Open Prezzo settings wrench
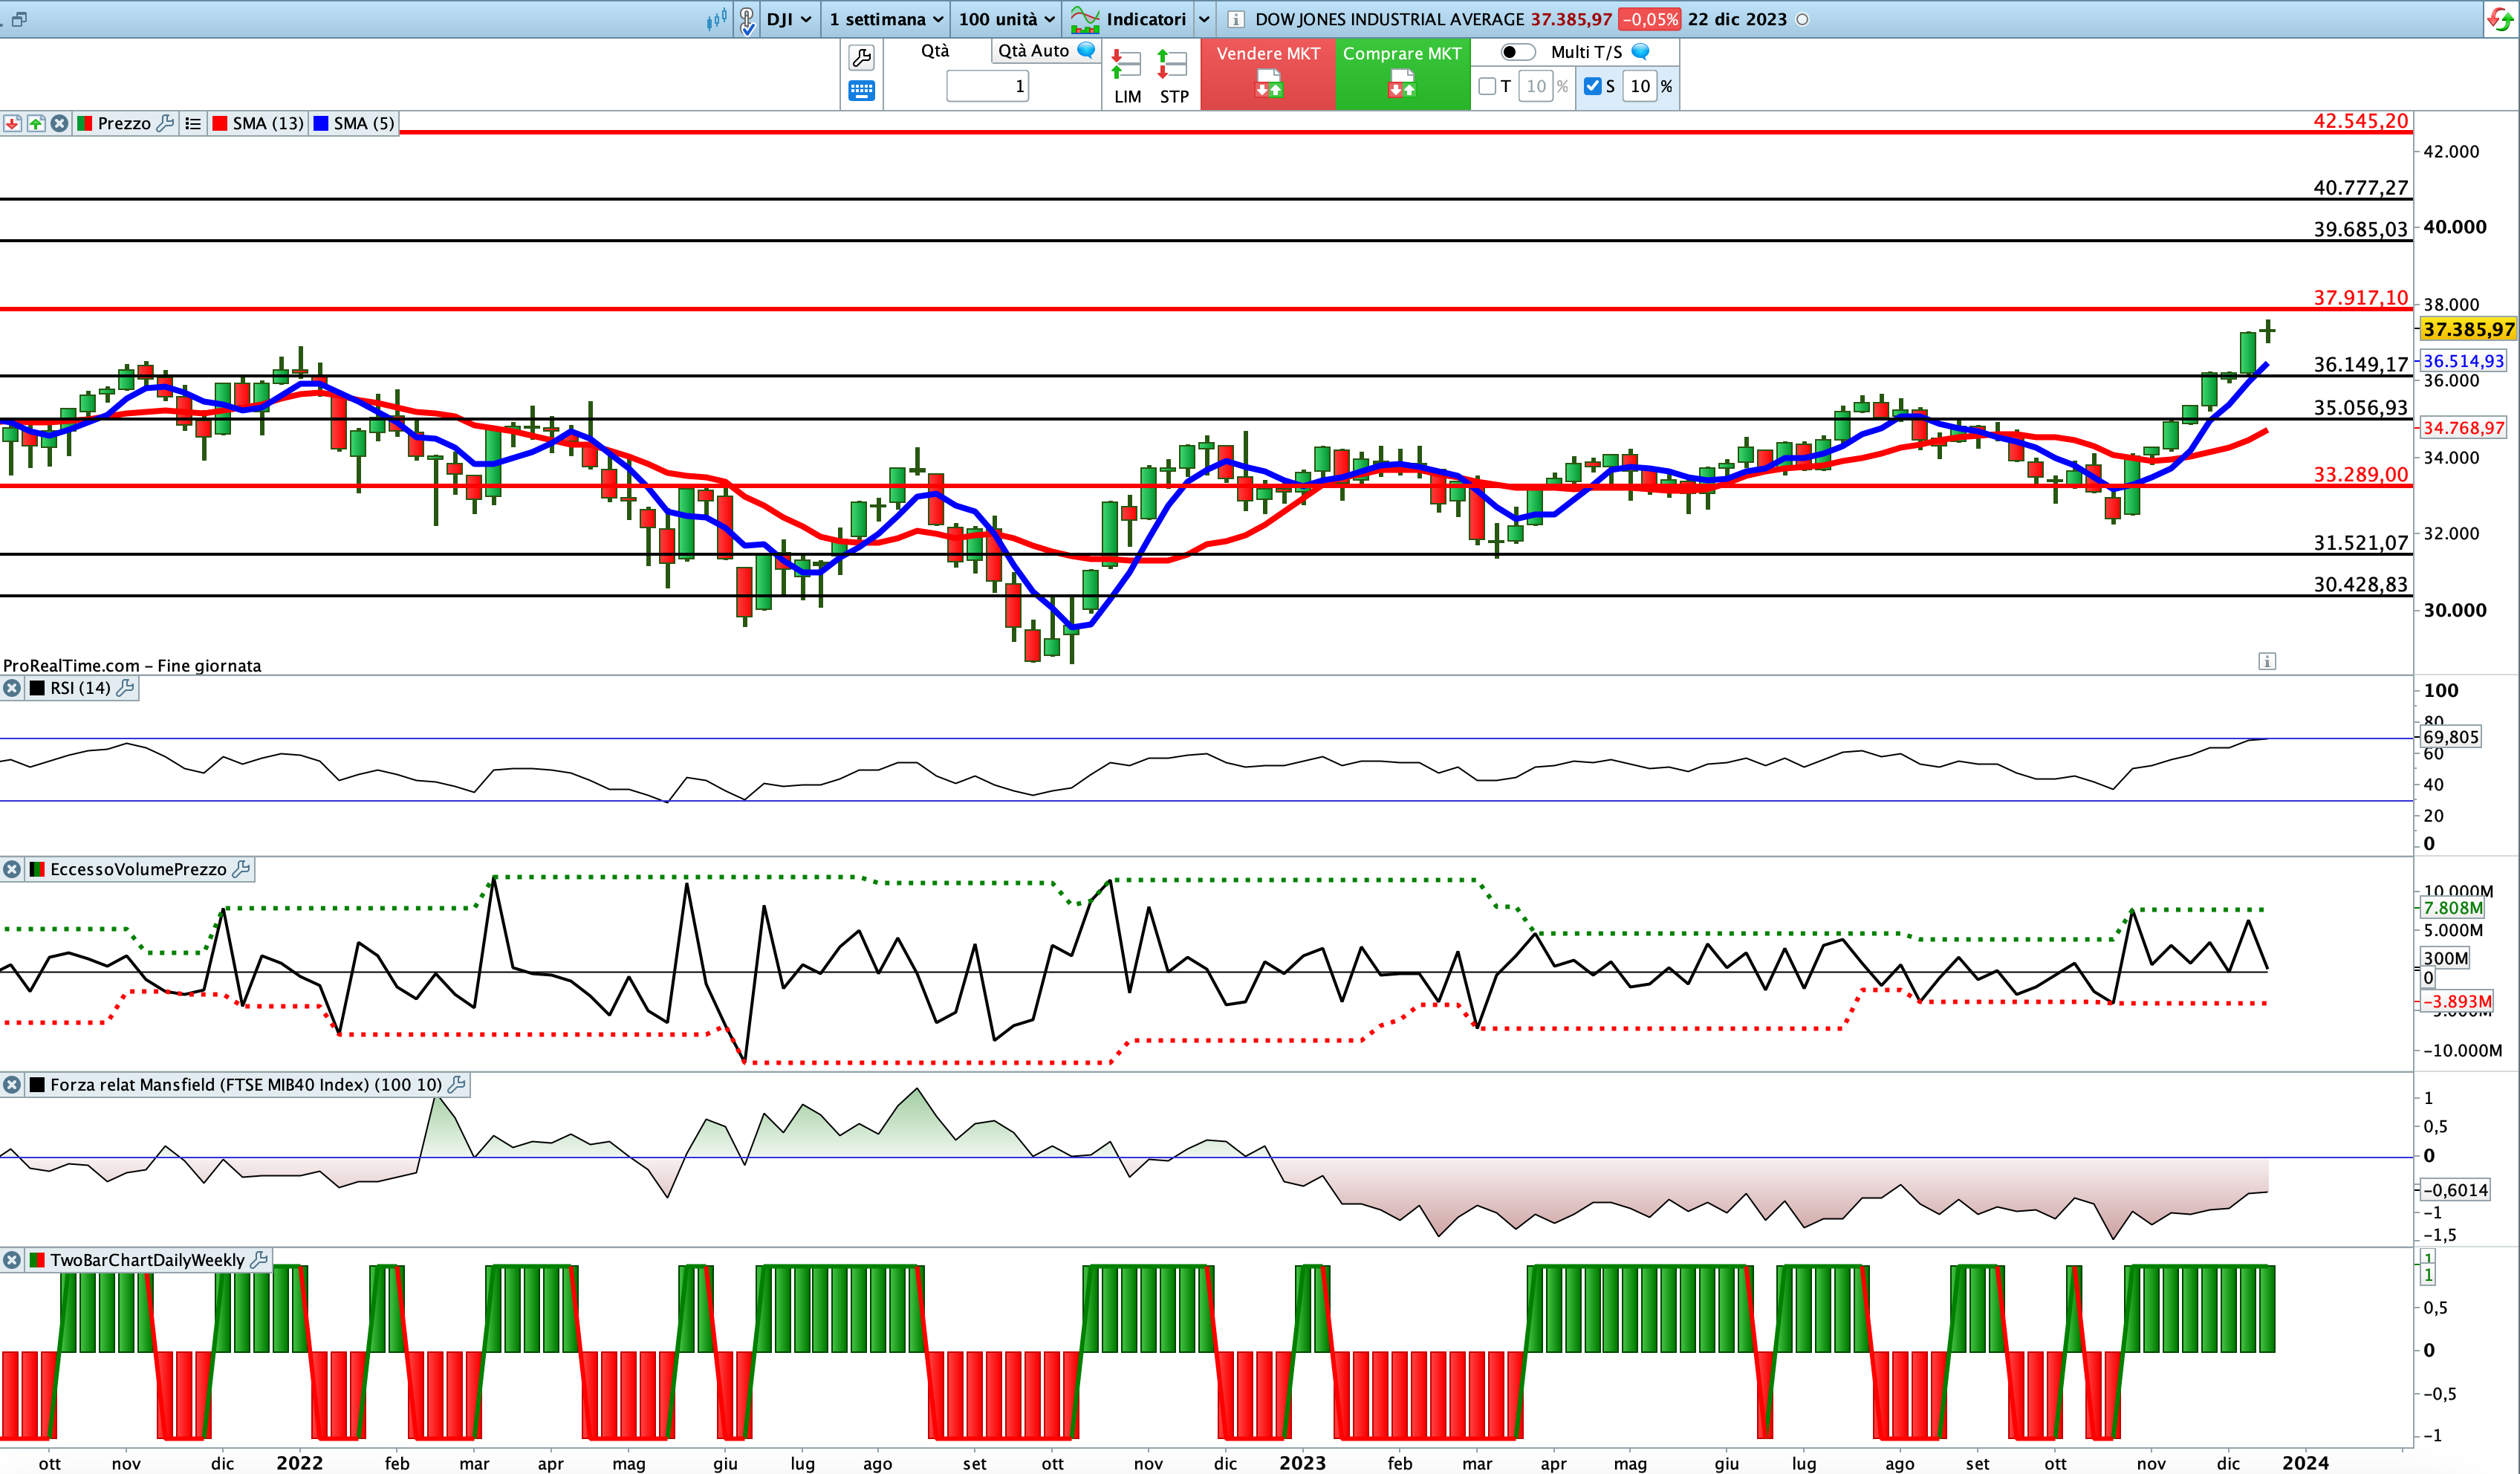 [x=166, y=123]
